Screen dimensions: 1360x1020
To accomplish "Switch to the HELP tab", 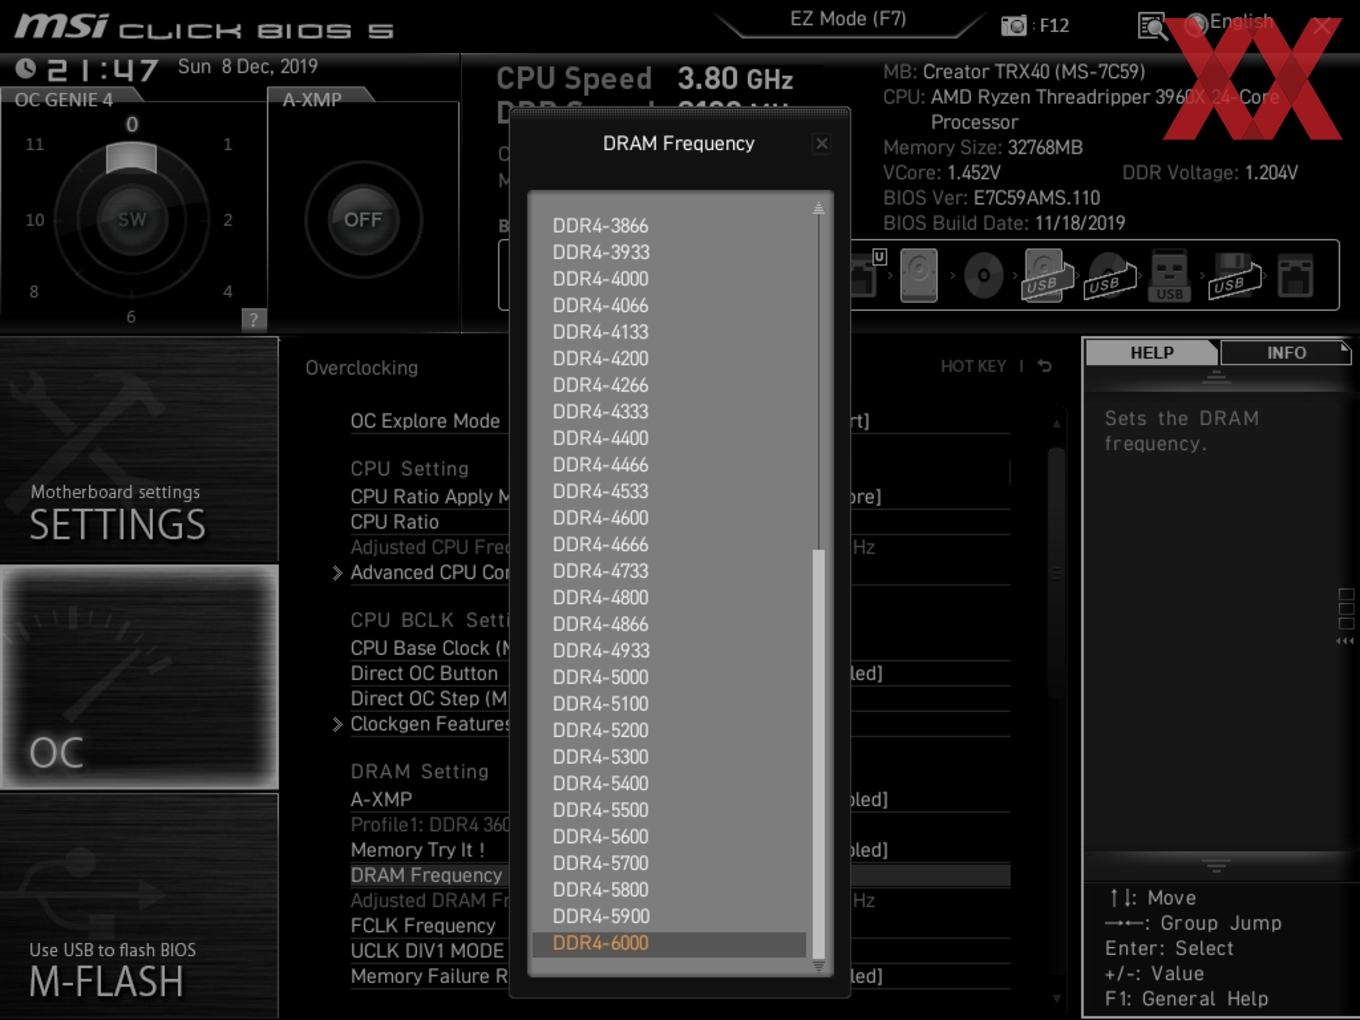I will (x=1151, y=353).
